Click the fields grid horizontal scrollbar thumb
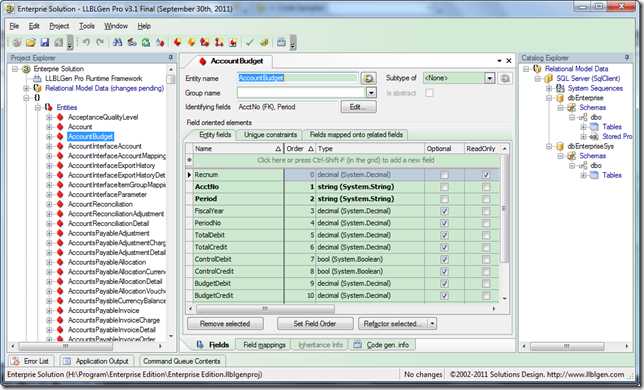The image size is (644, 390). click(265, 308)
